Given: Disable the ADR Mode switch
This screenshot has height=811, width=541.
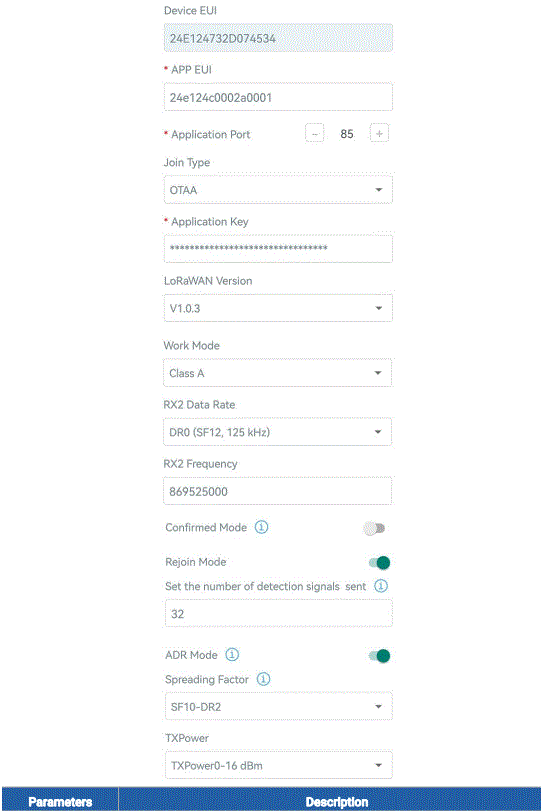Looking at the screenshot, I should pos(379,656).
